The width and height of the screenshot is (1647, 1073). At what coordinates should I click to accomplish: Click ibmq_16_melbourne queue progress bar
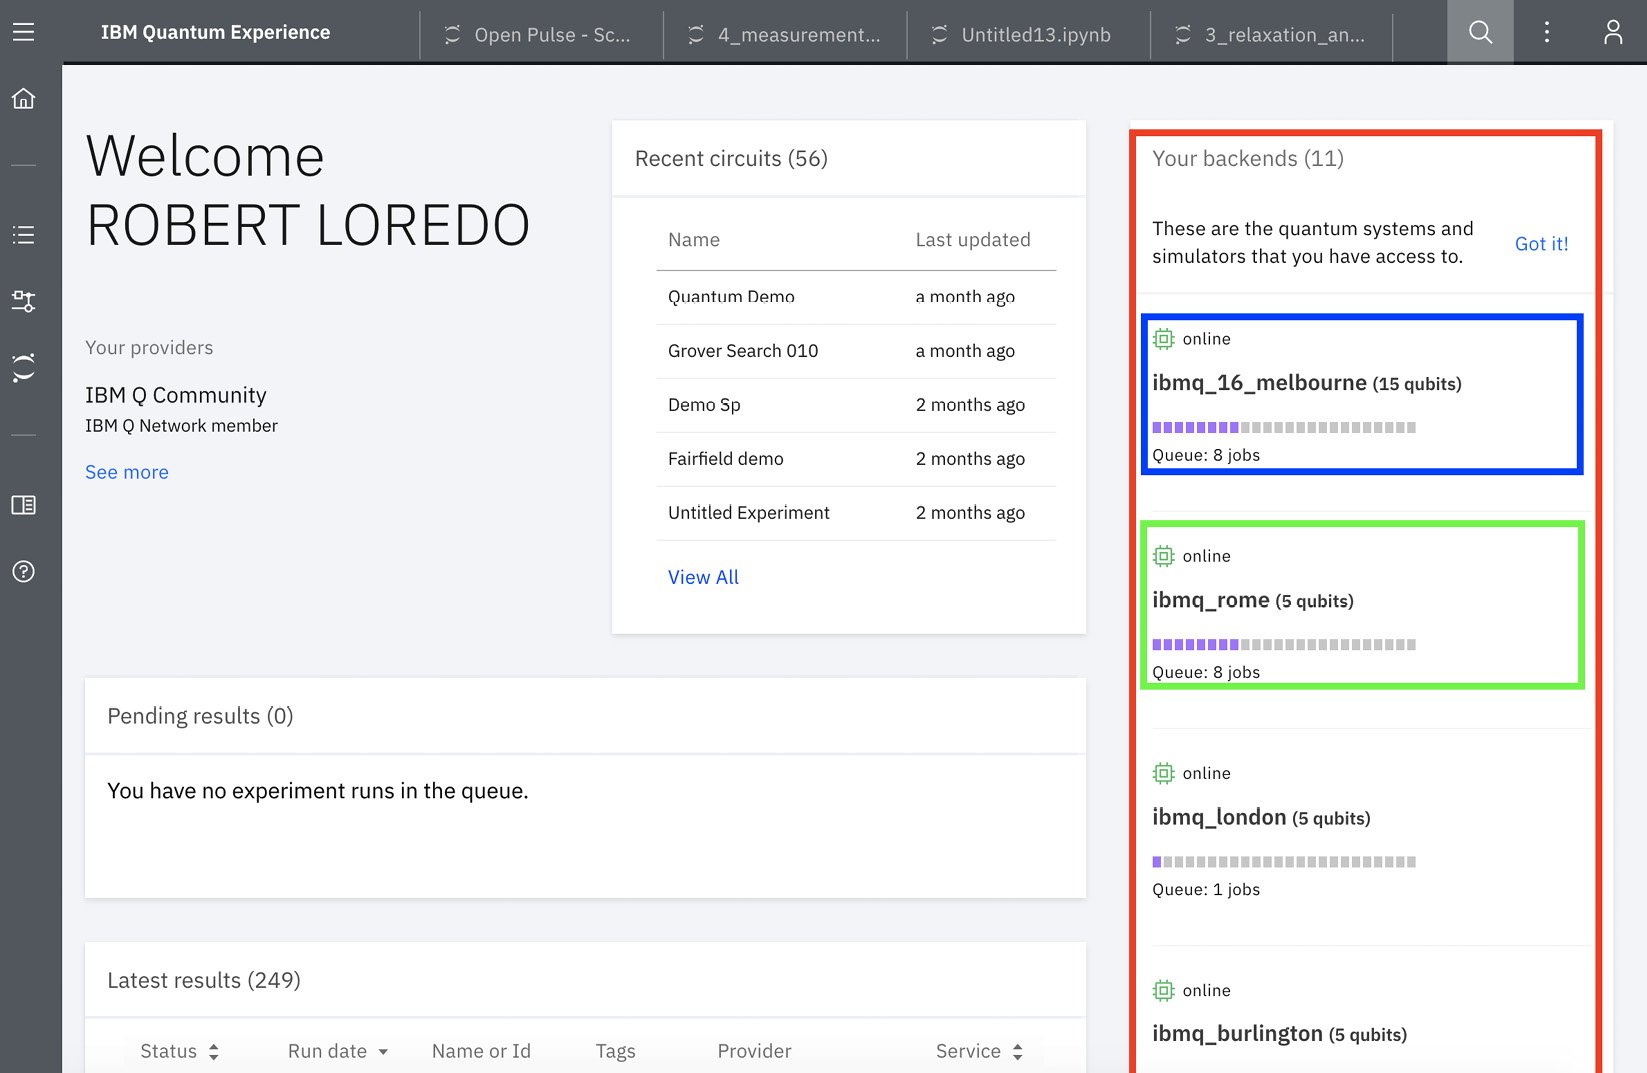(x=1284, y=427)
